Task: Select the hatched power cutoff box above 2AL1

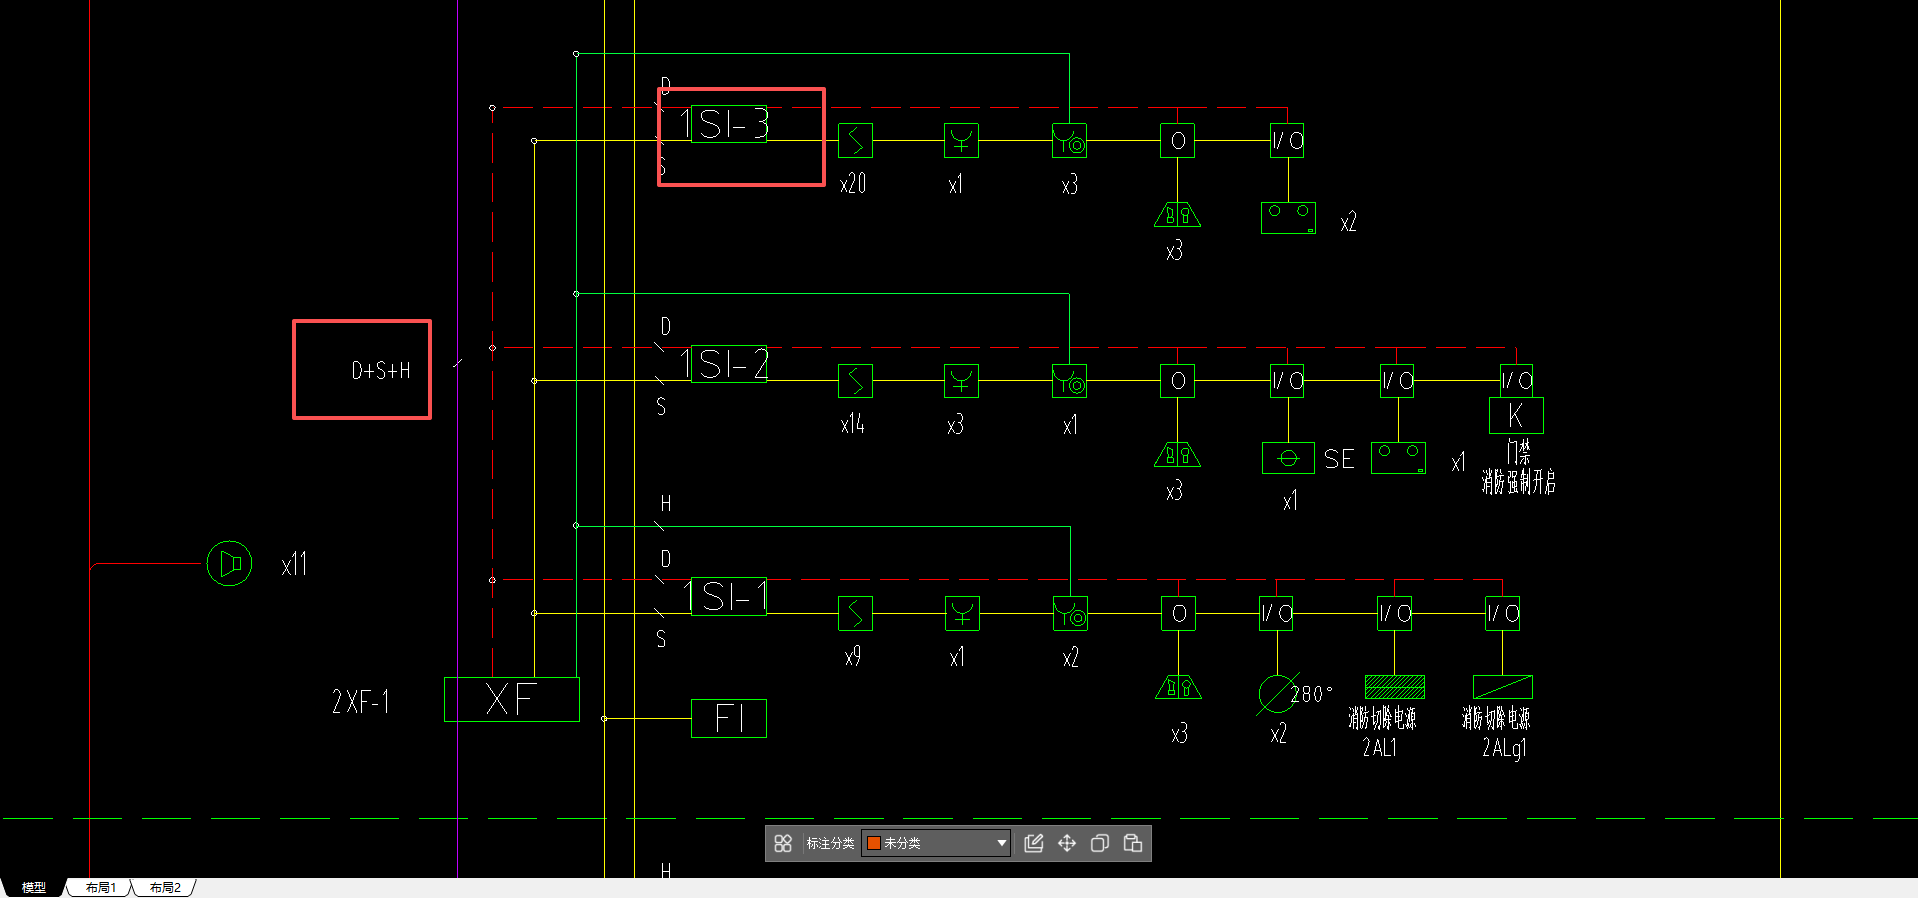Action: (1395, 687)
